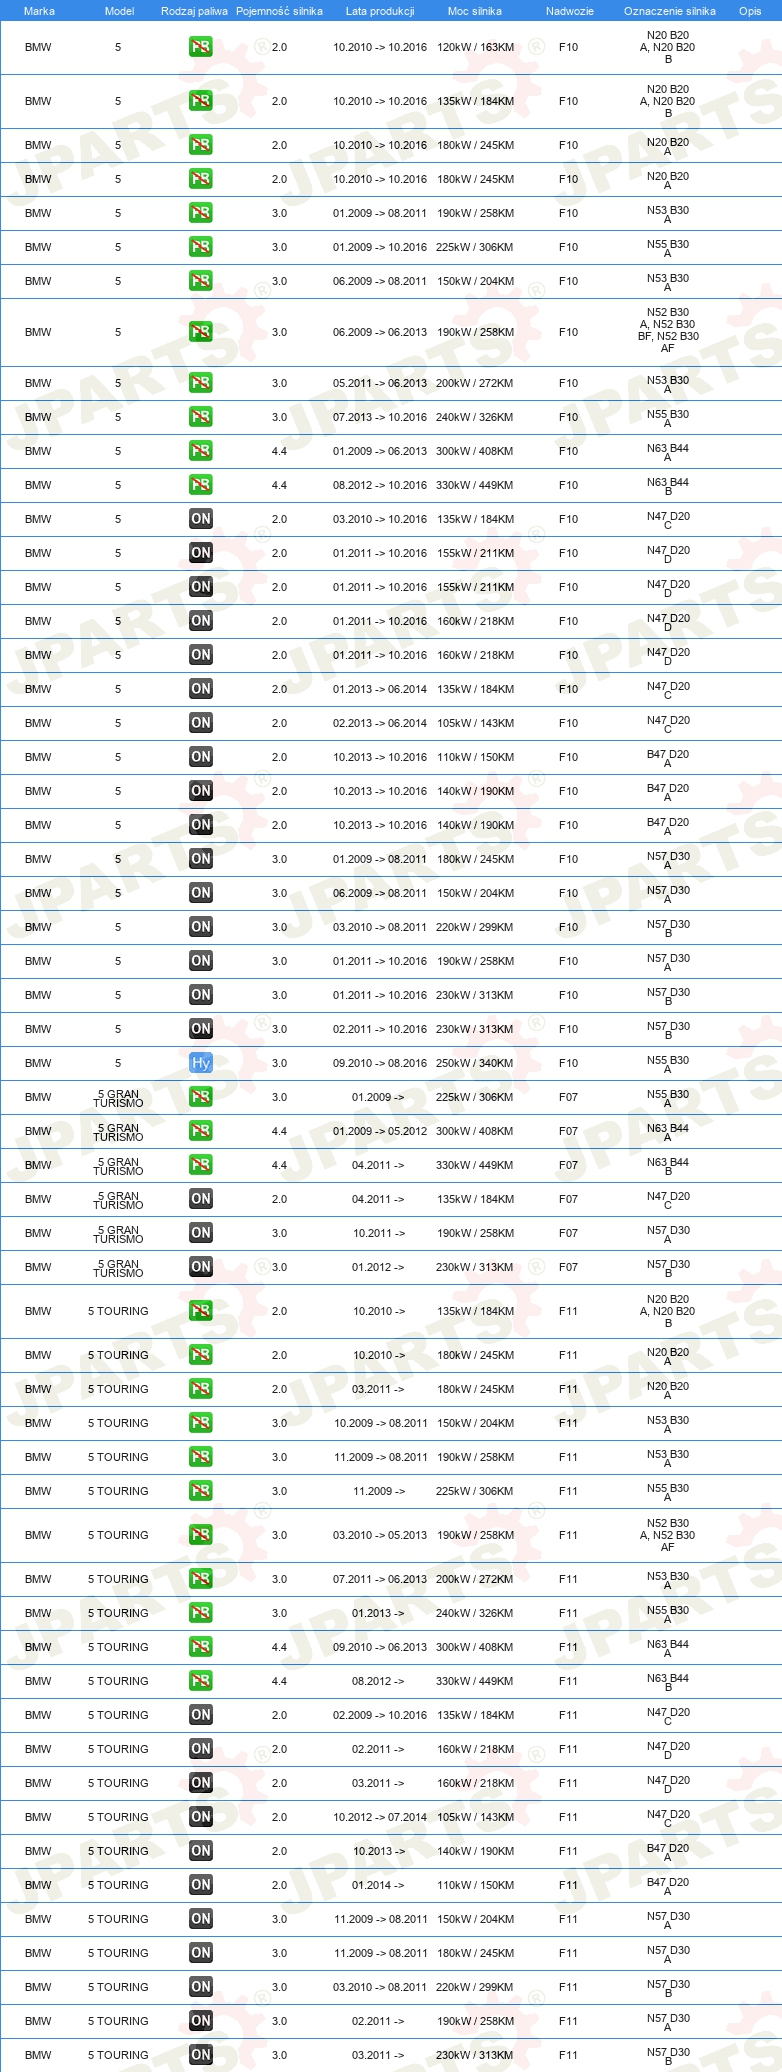Viewport: 782px width, 2072px height.
Task: Click the Model column header
Action: (x=119, y=11)
